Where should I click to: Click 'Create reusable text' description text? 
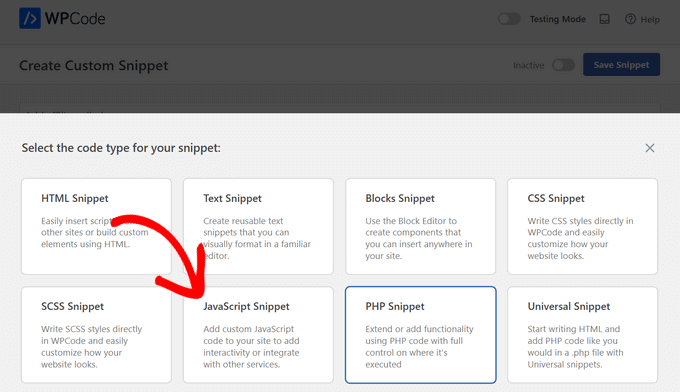pyautogui.click(x=243, y=221)
